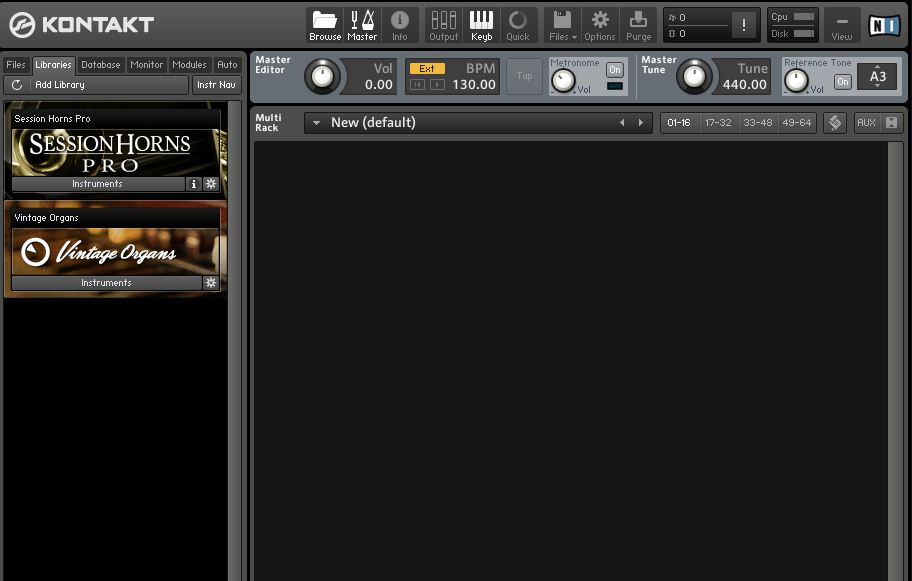Open the reference tone A3 note selector
This screenshot has height=581, width=912.
click(877, 76)
